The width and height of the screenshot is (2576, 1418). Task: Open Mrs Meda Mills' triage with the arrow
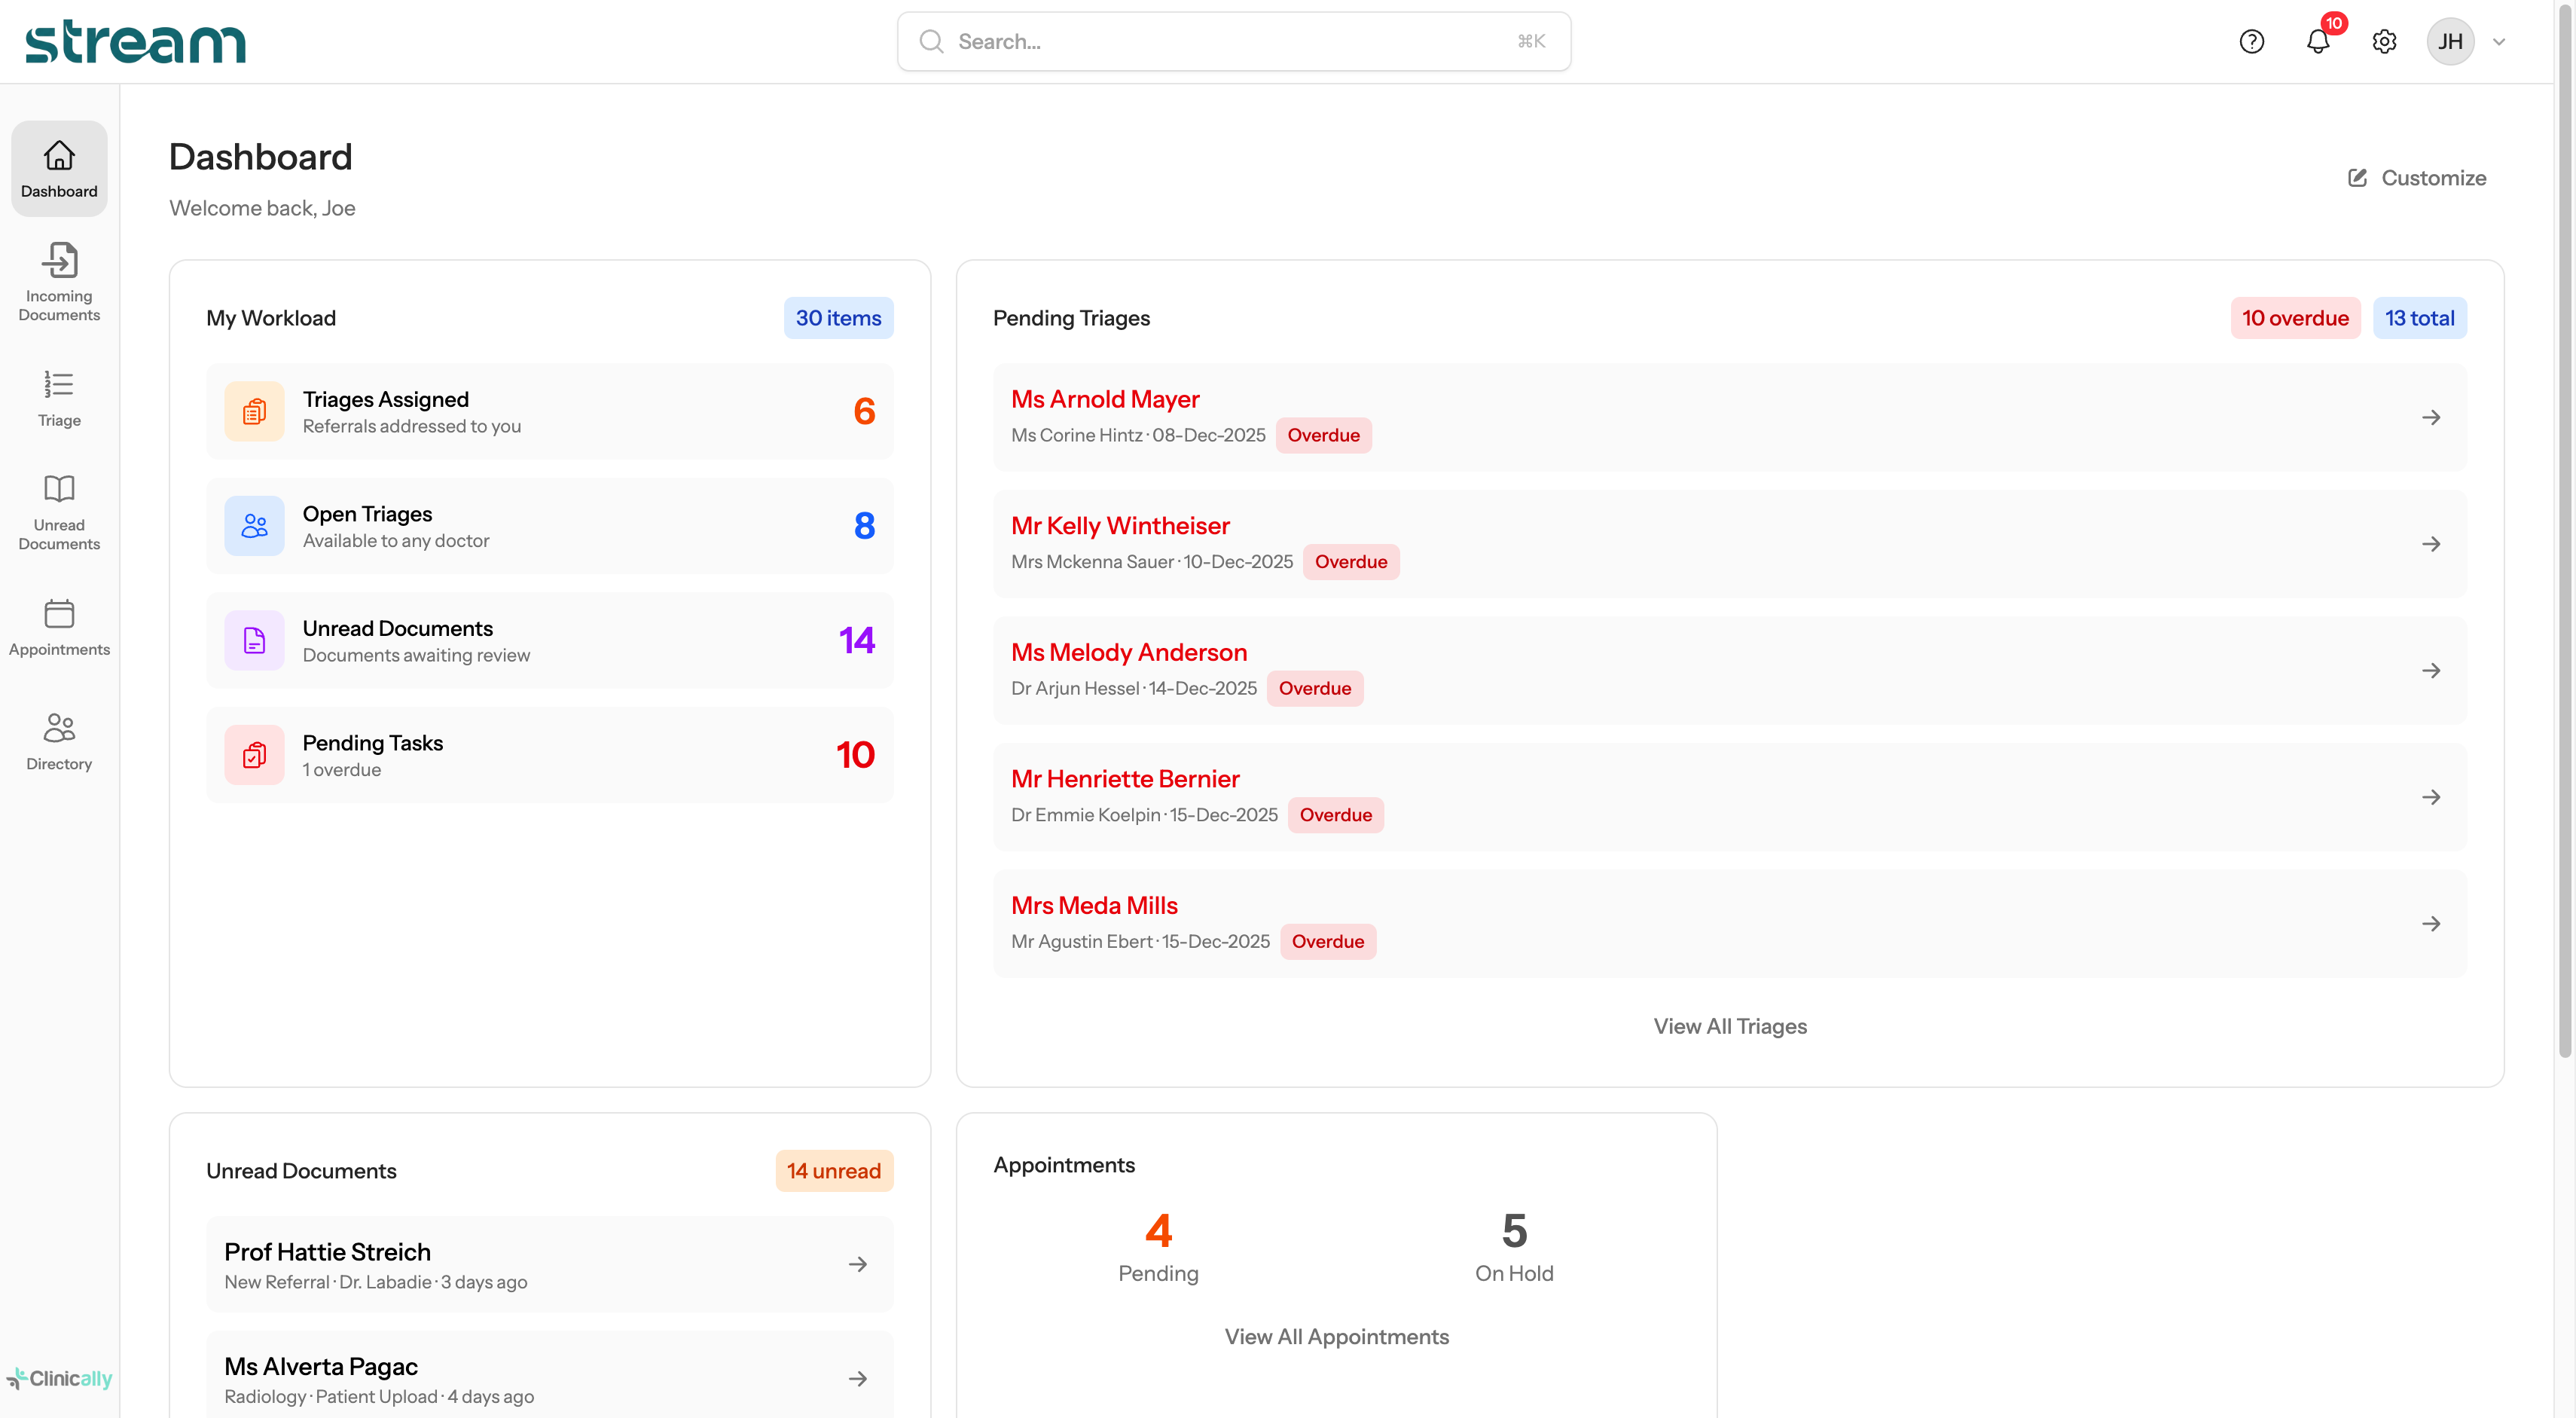[x=2432, y=923]
